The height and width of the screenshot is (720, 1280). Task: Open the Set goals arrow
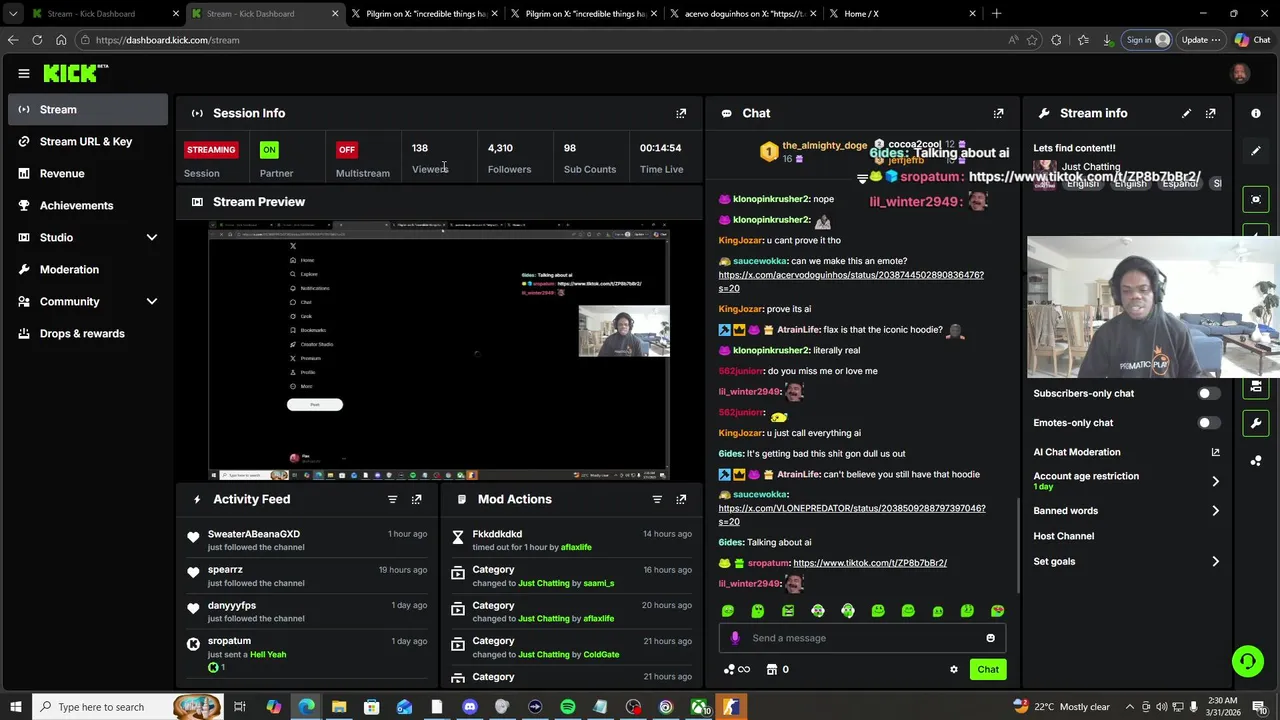[1215, 562]
